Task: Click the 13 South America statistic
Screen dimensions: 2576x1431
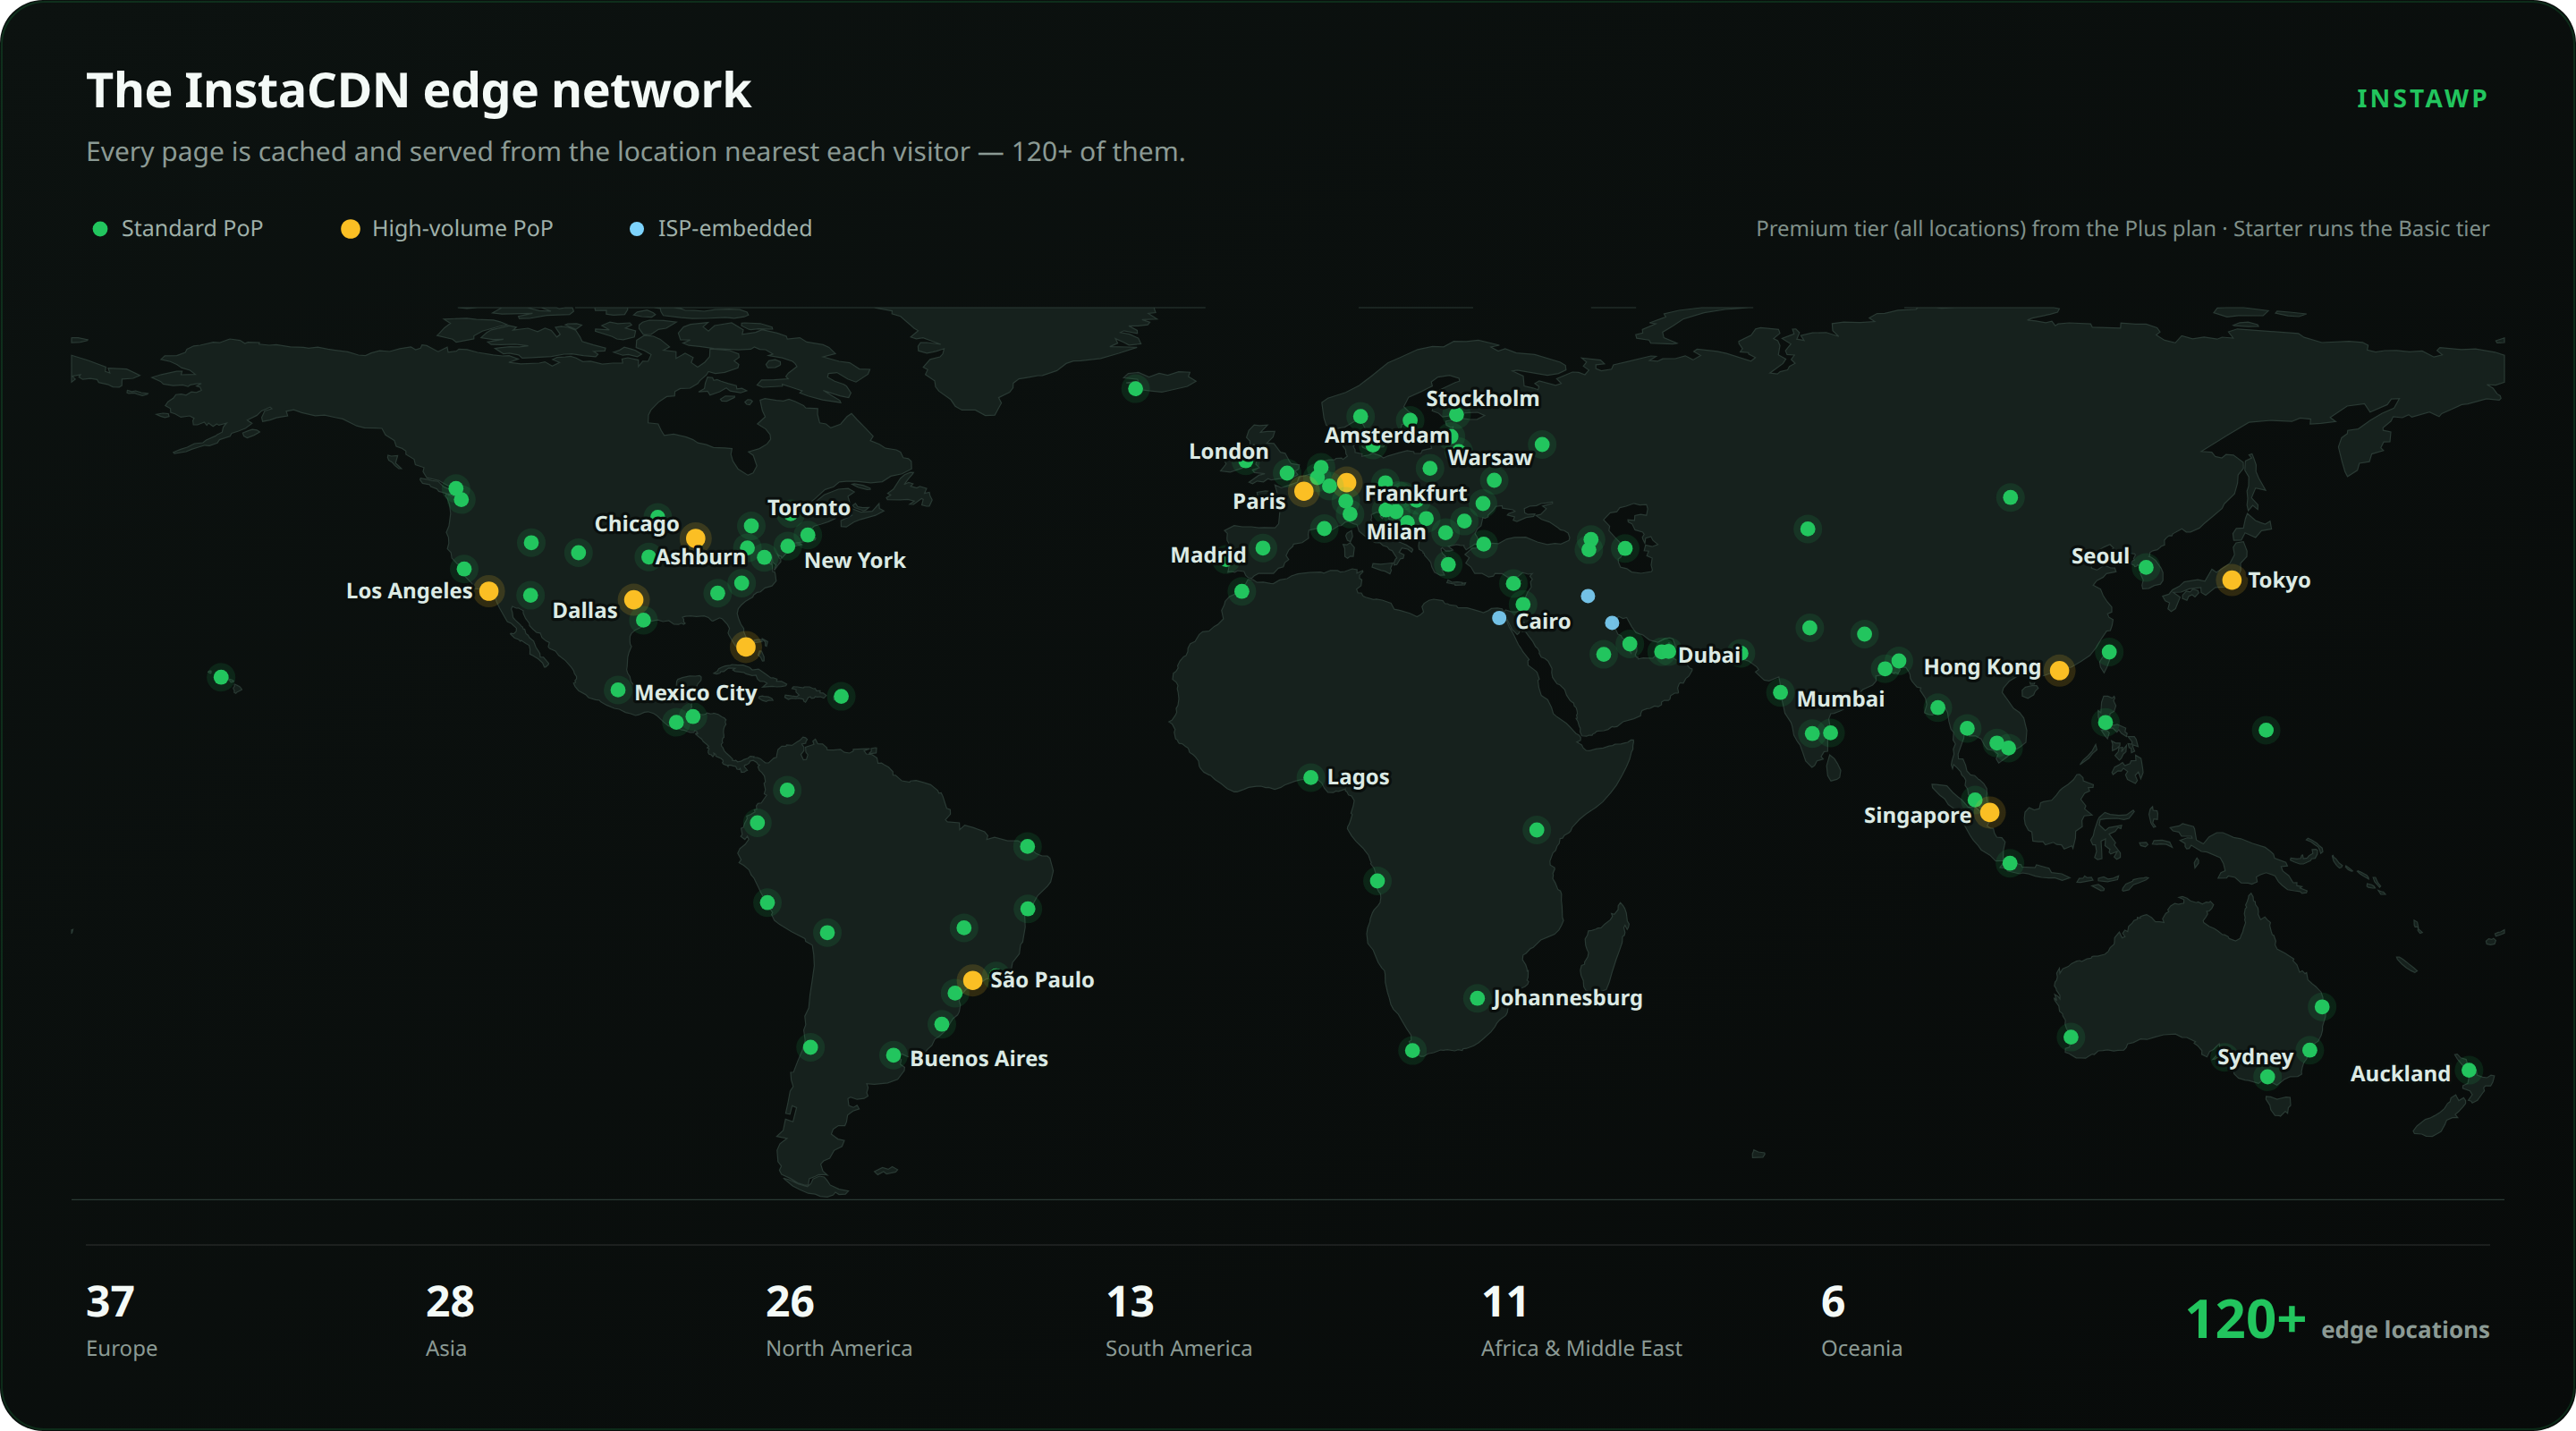Action: tap(1178, 1320)
